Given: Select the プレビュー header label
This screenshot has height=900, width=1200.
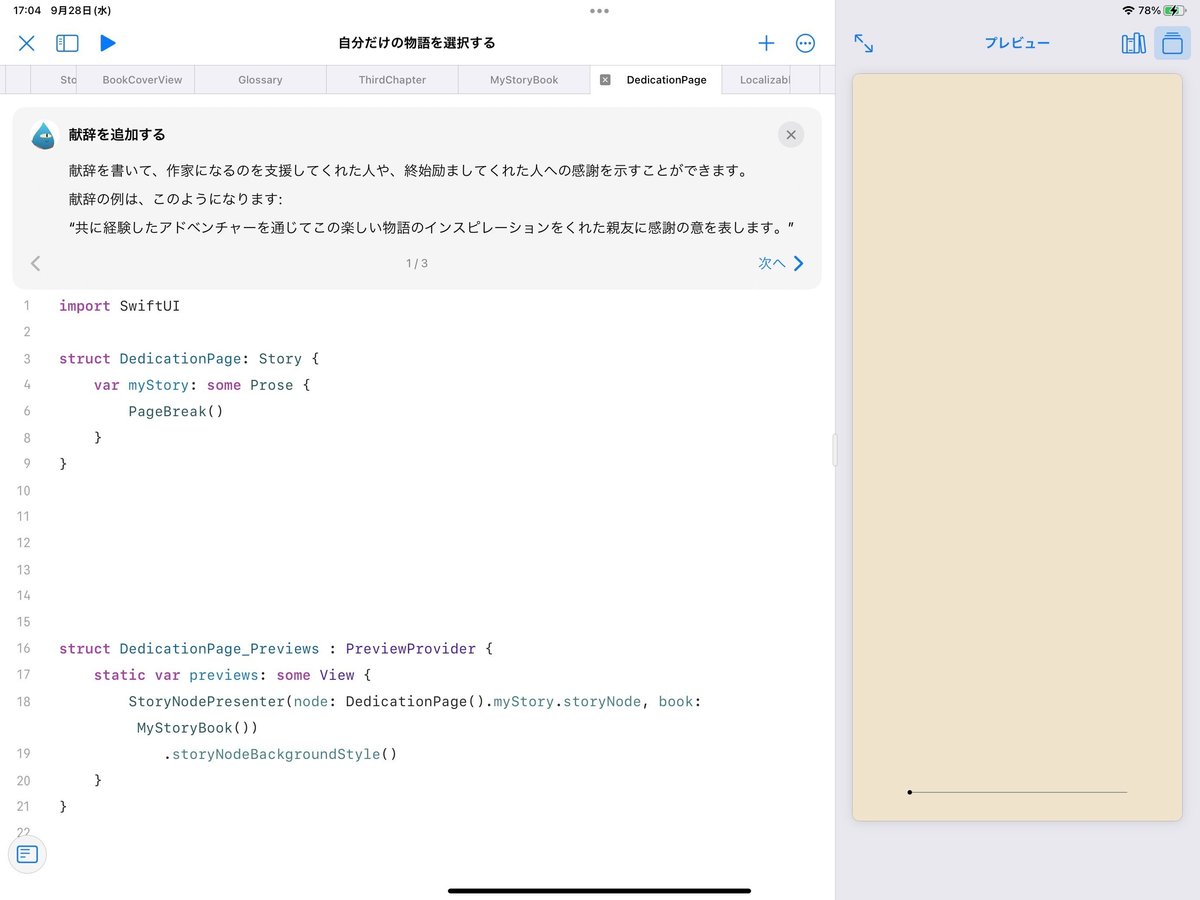Looking at the screenshot, I should coord(1017,43).
